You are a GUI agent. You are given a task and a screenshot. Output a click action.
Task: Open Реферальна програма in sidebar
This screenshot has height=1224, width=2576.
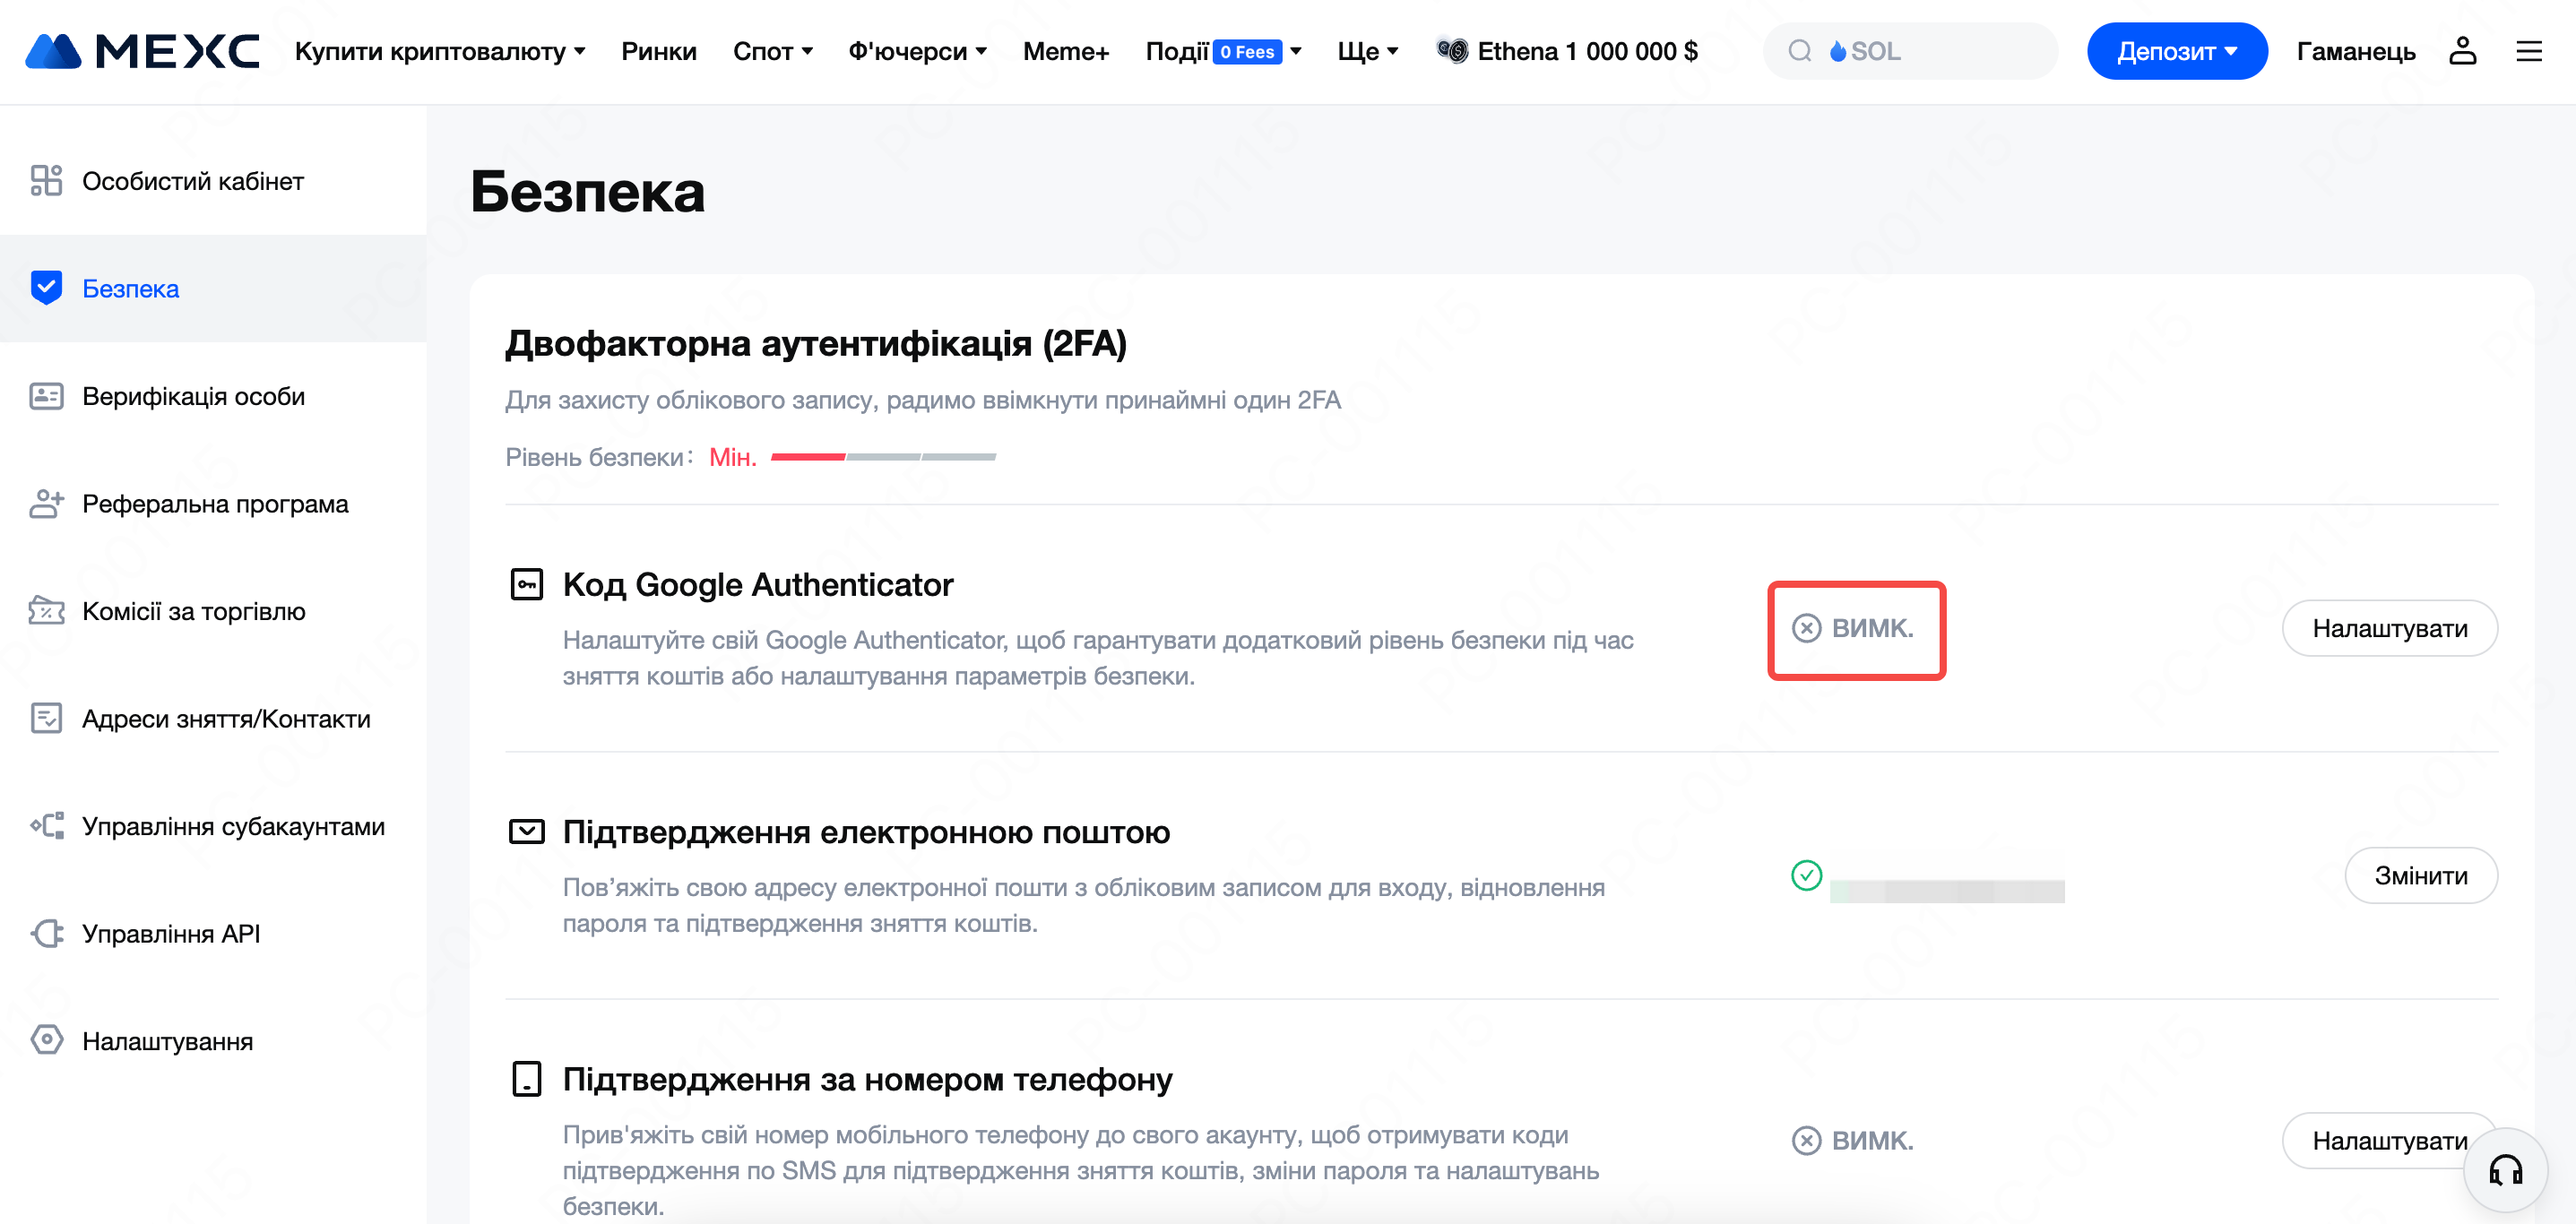pos(213,503)
